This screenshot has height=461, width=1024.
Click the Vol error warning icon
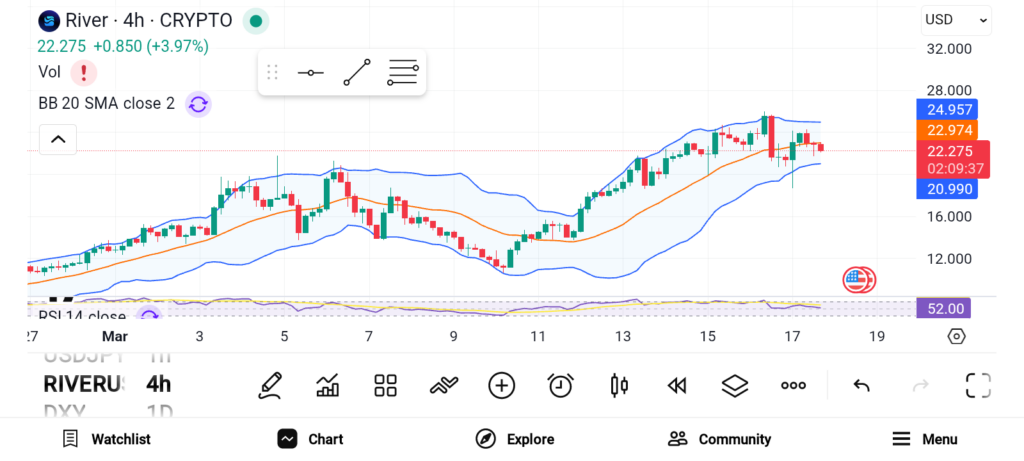point(84,72)
